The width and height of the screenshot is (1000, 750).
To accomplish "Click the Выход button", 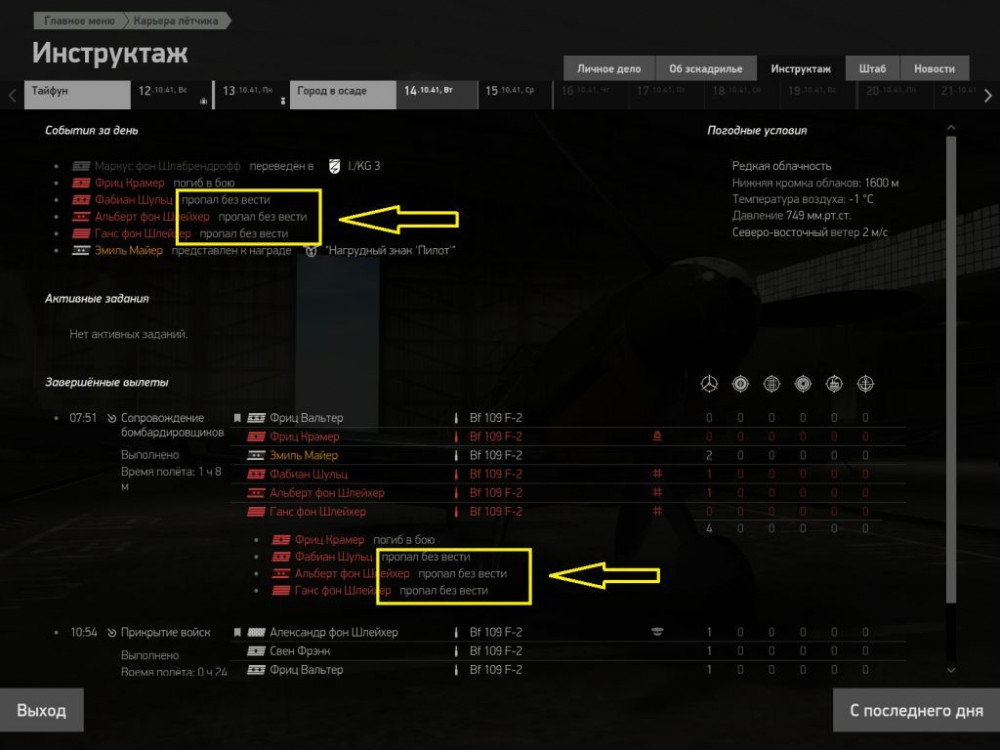I will 41,710.
